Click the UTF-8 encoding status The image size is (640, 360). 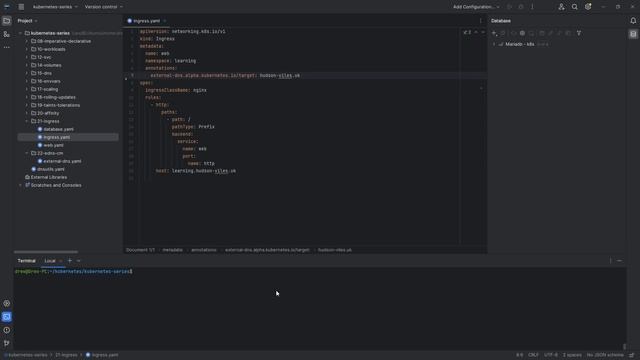pyautogui.click(x=551, y=355)
